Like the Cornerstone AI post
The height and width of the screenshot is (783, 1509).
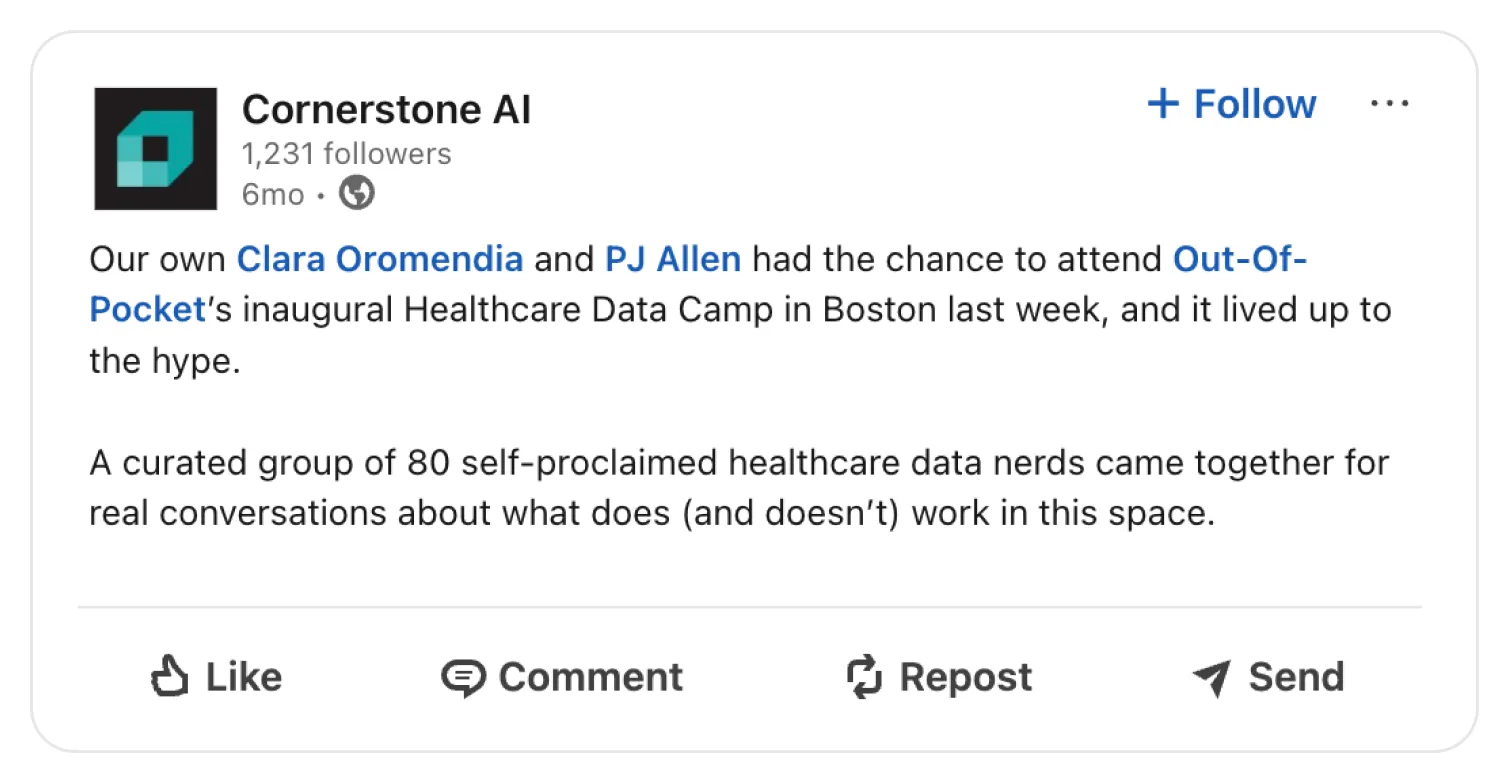click(x=215, y=676)
